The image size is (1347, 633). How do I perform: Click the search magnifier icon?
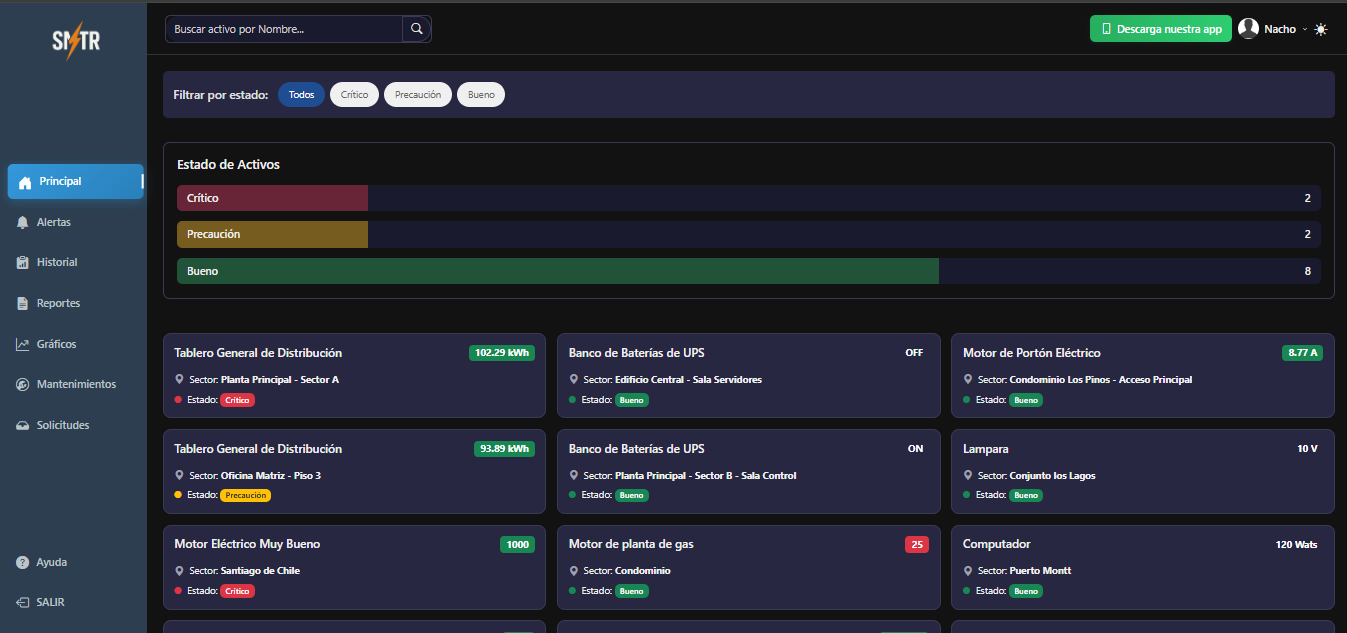[x=416, y=29]
